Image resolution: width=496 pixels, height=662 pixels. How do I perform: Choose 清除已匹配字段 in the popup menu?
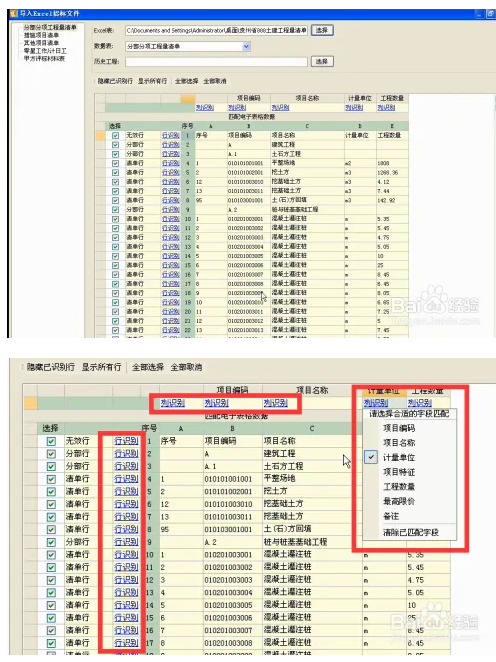pyautogui.click(x=409, y=533)
